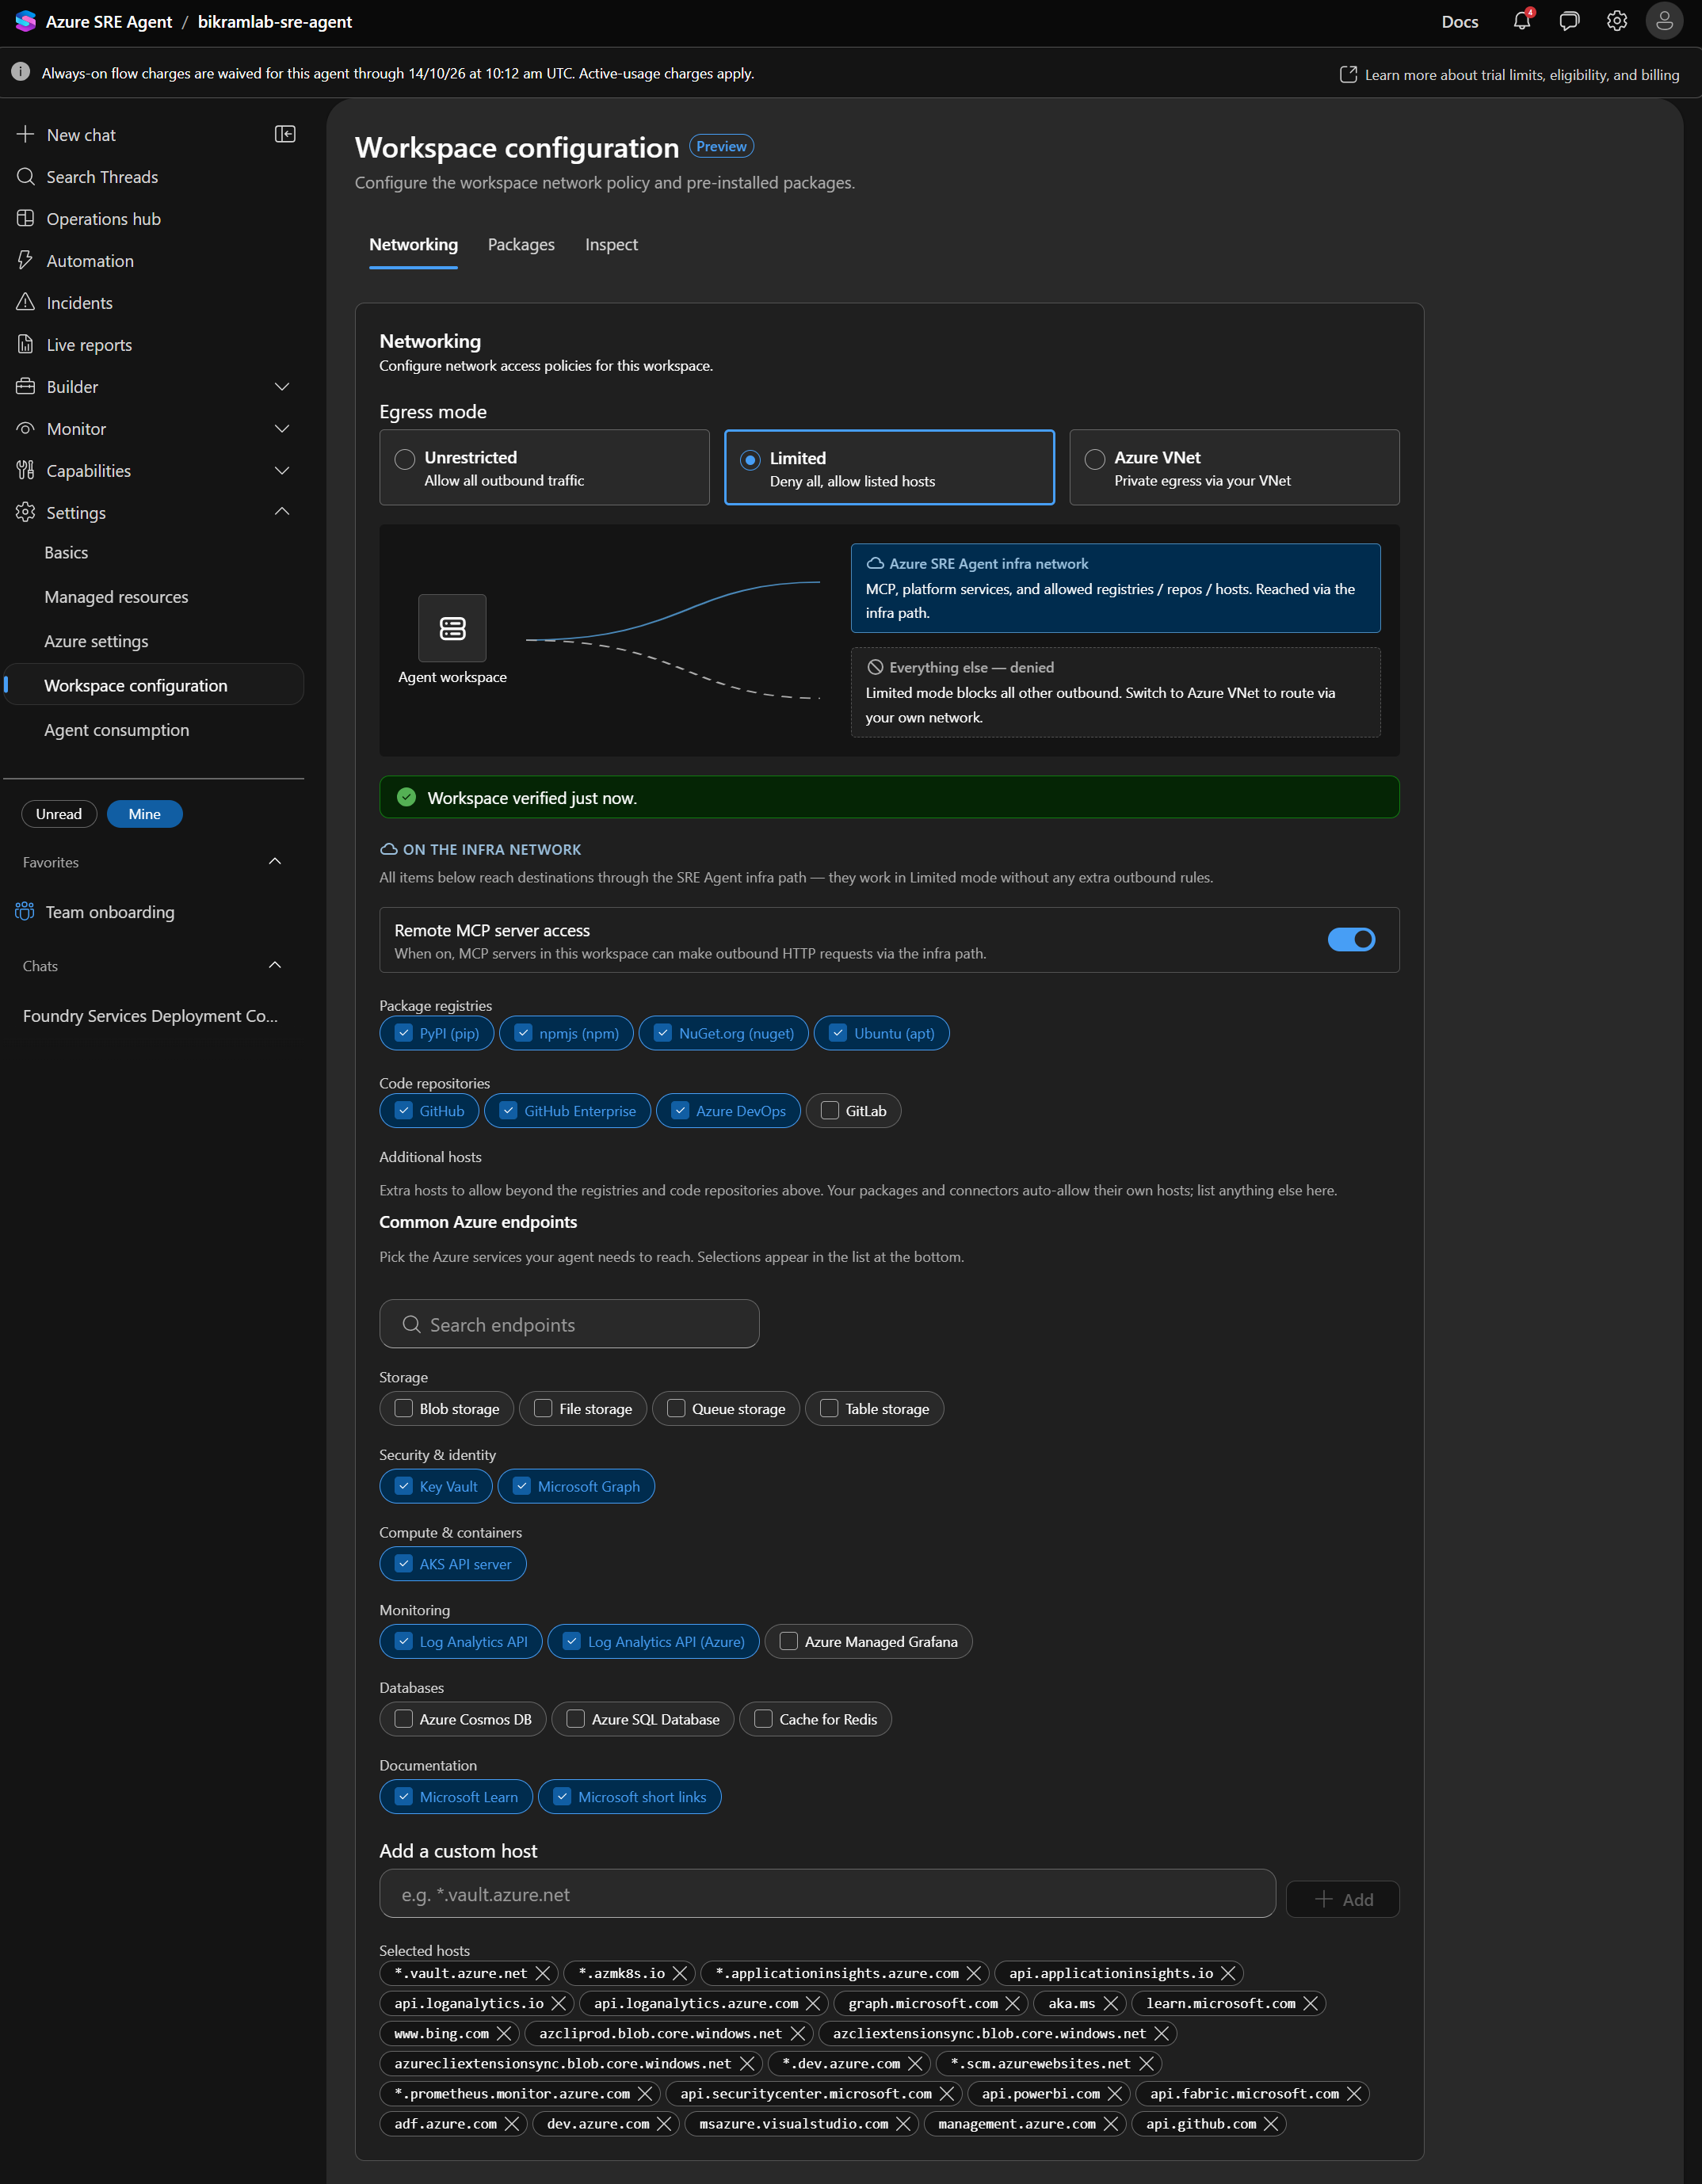Click the Docs link
The height and width of the screenshot is (2184, 1702).
tap(1459, 21)
